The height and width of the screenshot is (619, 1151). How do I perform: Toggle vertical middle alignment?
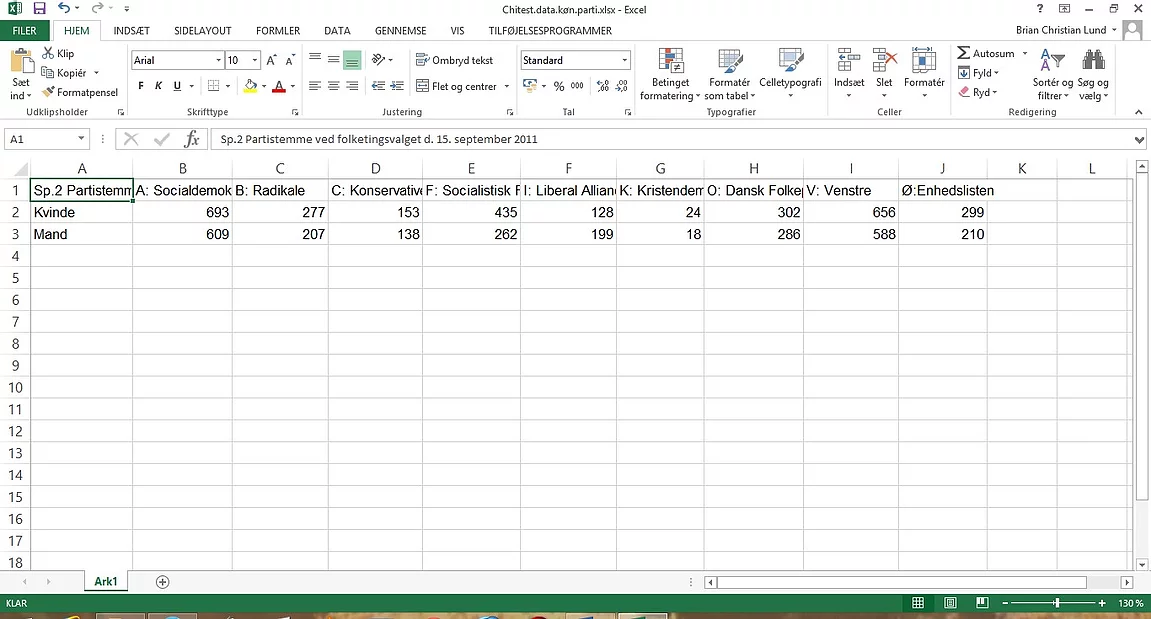pos(333,59)
